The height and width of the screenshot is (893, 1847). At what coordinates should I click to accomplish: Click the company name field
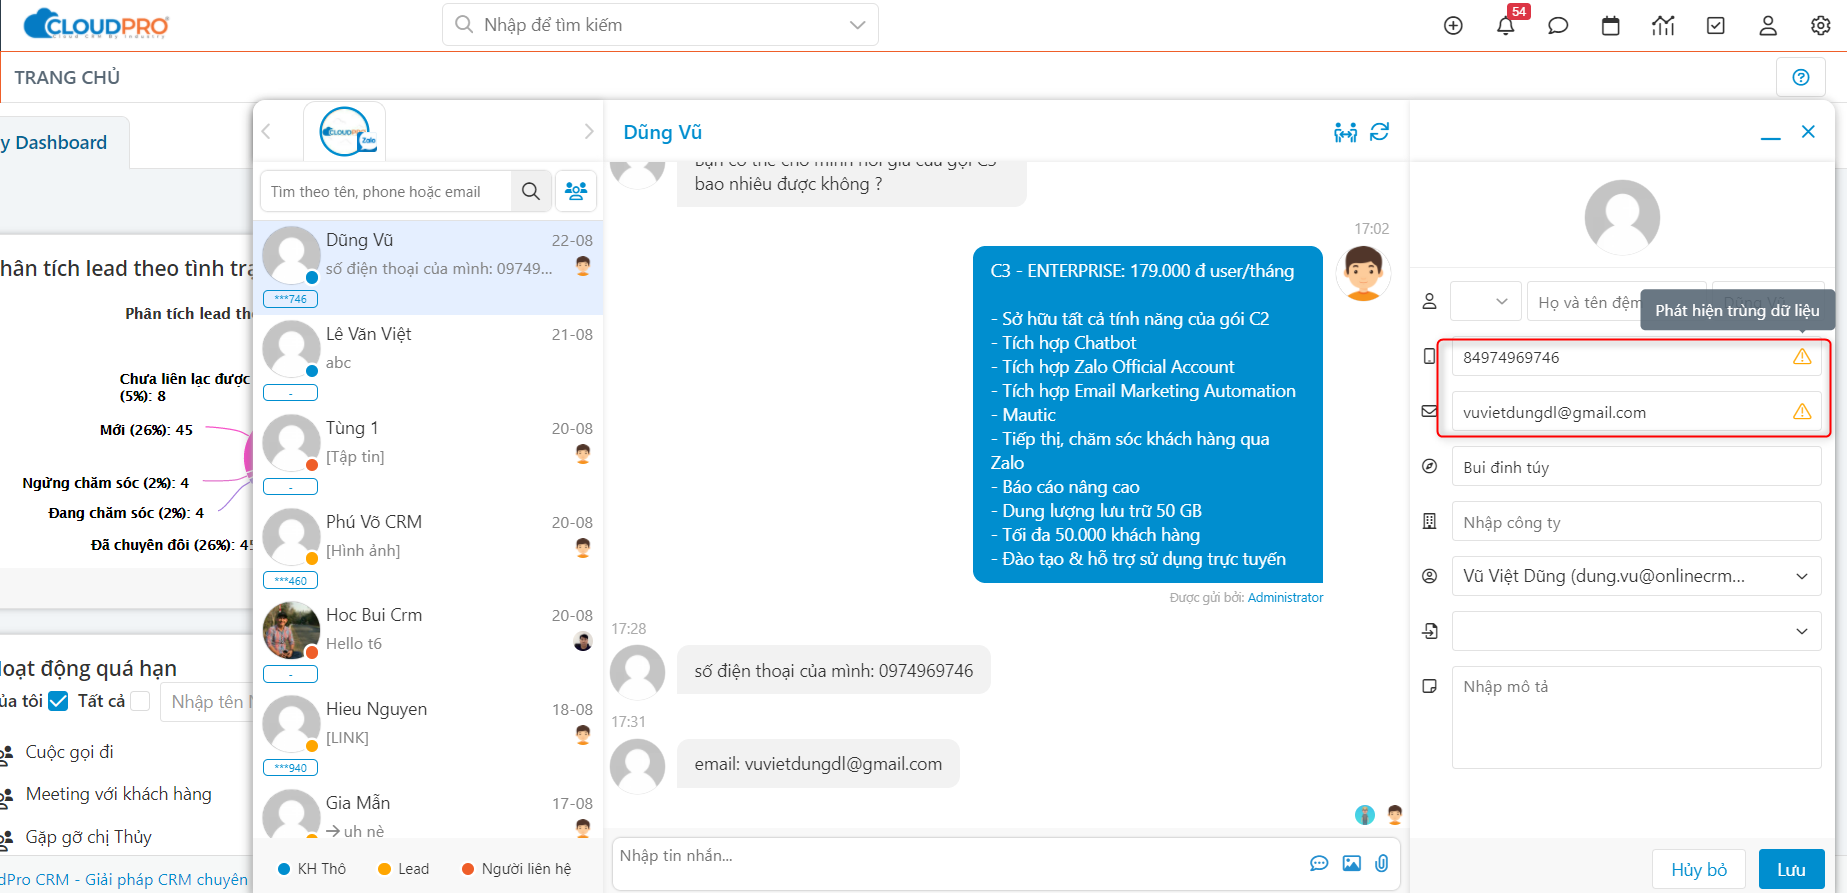point(1636,522)
